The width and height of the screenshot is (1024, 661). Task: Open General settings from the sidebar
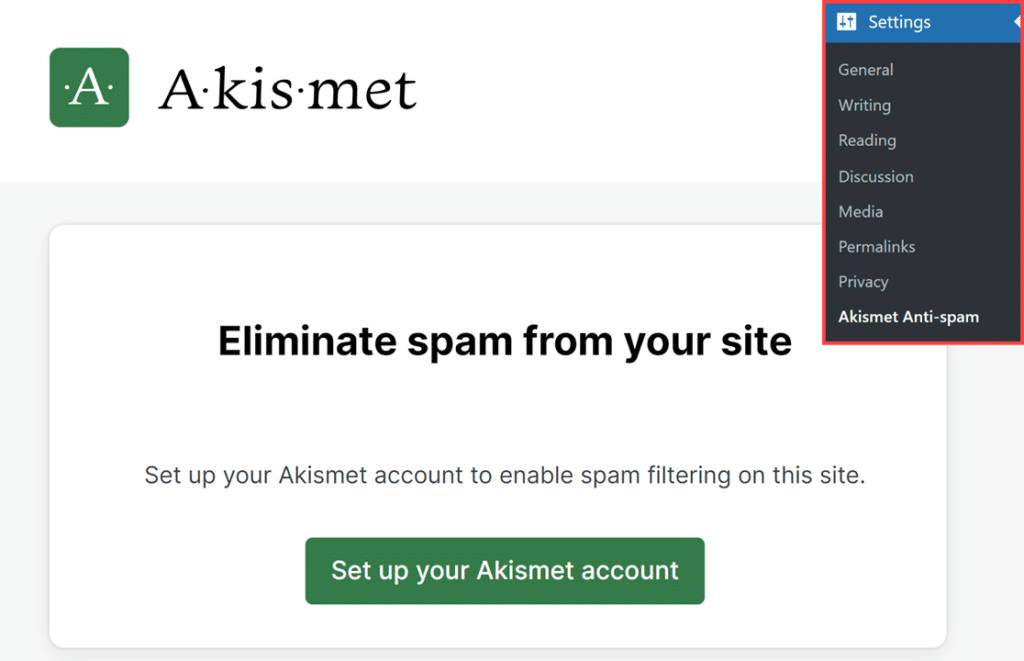pyautogui.click(x=865, y=69)
